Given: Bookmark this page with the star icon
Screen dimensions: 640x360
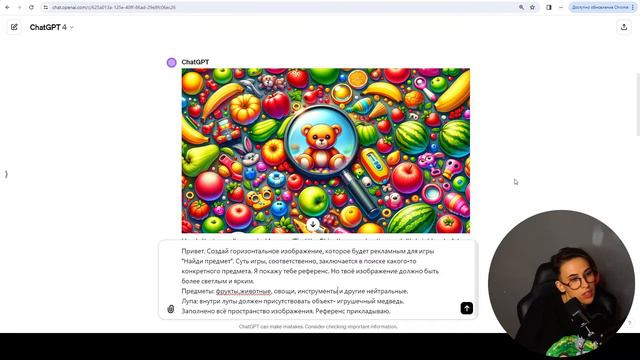Looking at the screenshot, I should pos(532,7).
